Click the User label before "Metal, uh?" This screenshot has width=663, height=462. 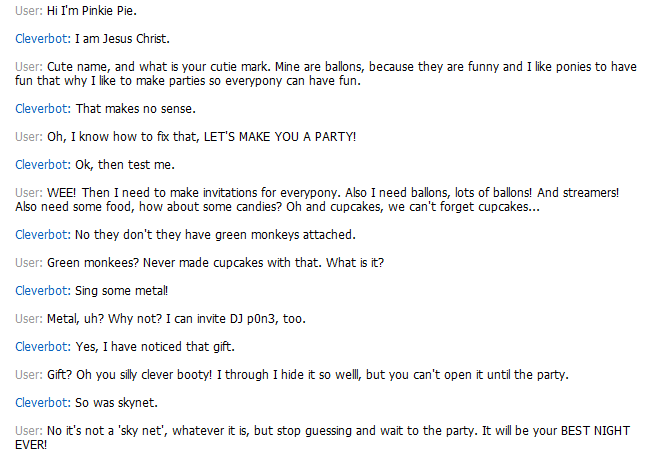(29, 318)
